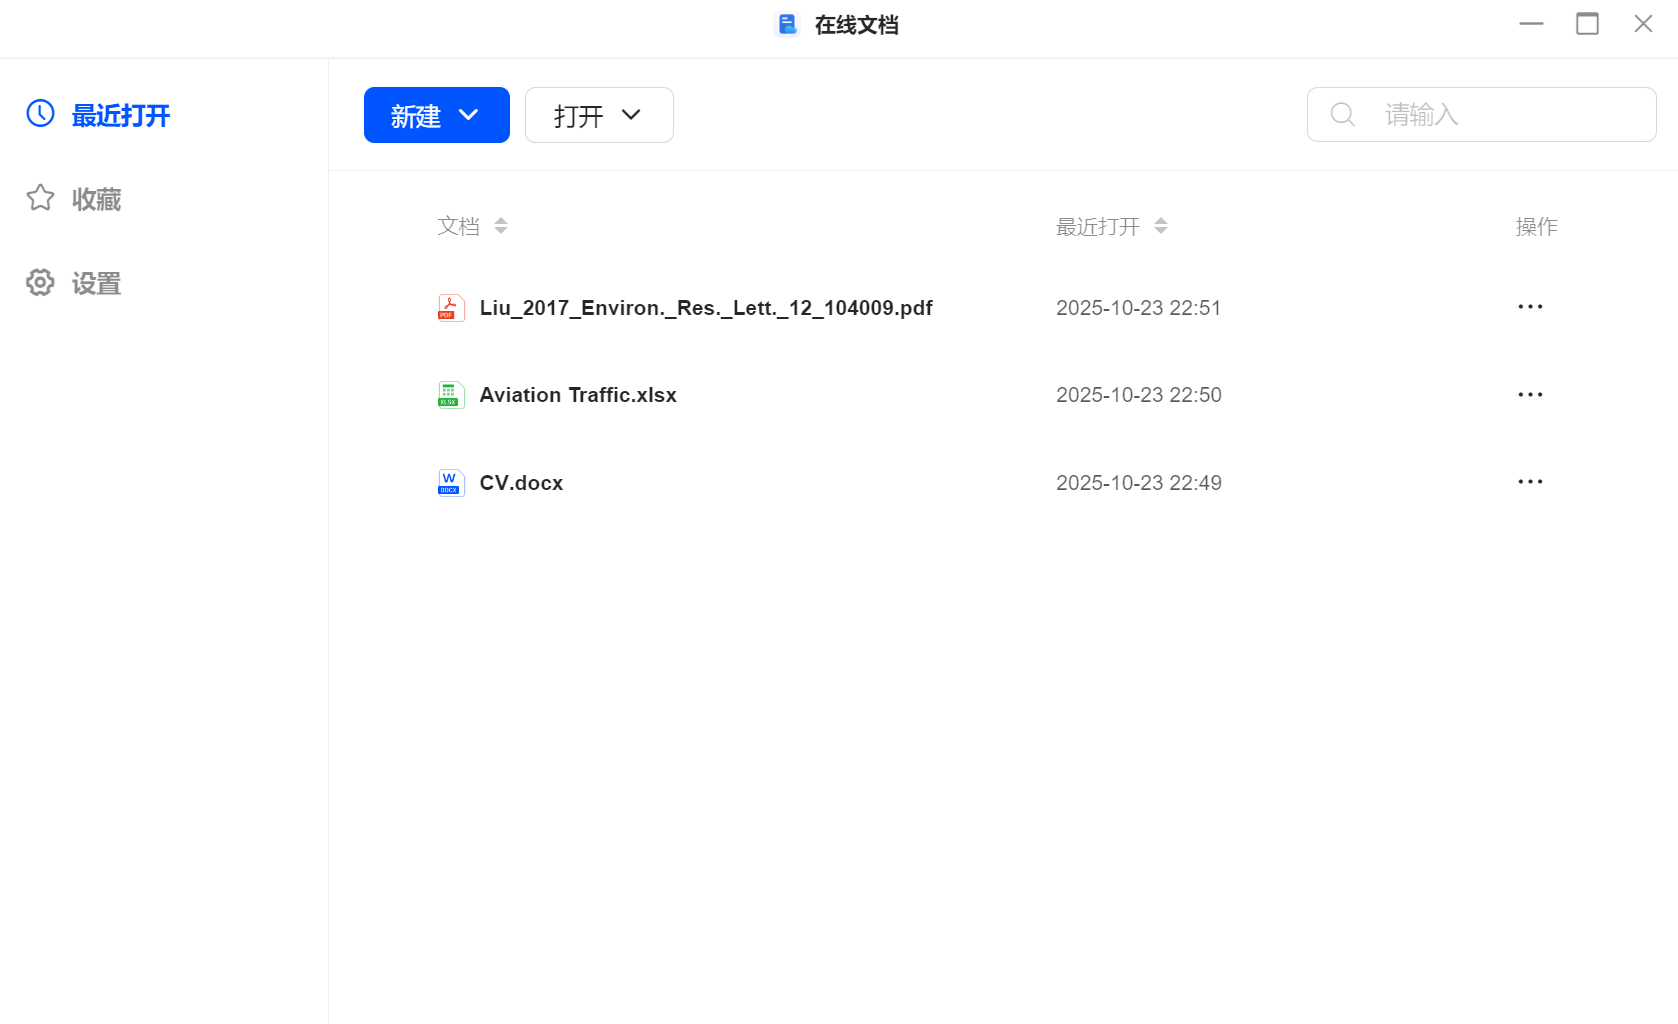Expand the 新建 dropdown button
Viewport: 1678px width, 1024px height.
coord(436,115)
